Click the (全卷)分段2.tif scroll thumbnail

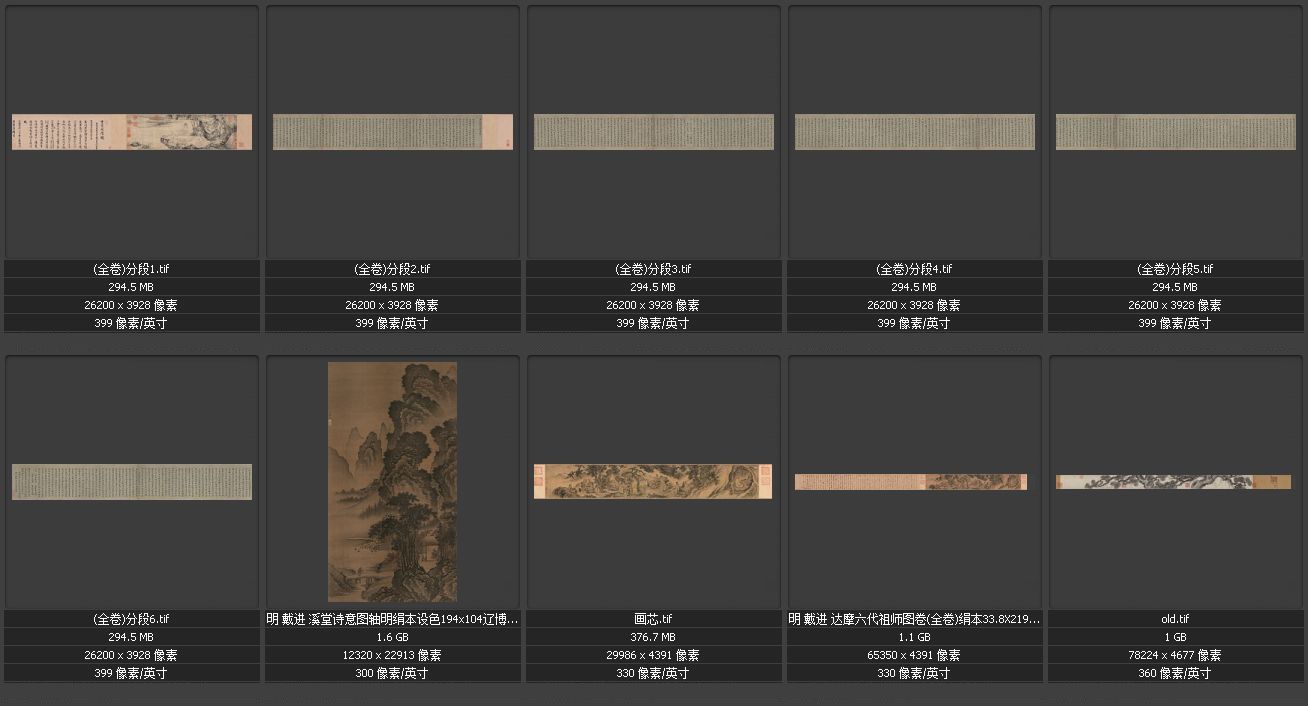[x=393, y=132]
